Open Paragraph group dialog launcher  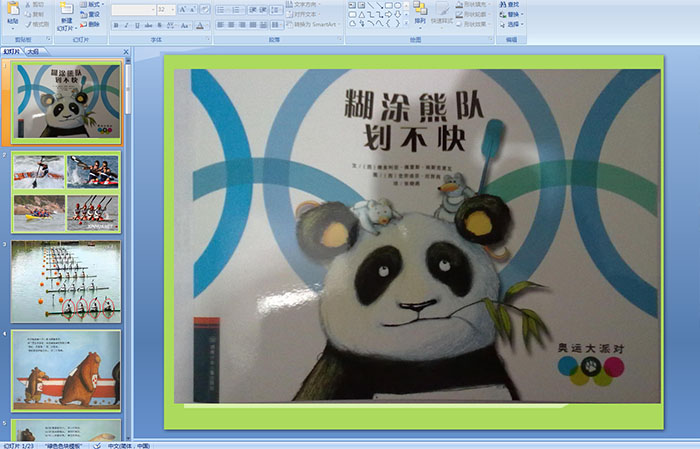click(x=340, y=40)
